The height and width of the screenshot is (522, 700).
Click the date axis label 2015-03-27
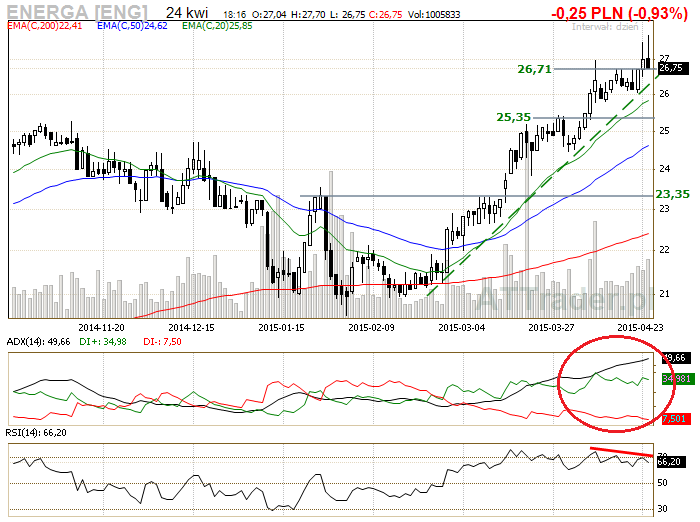(x=551, y=327)
